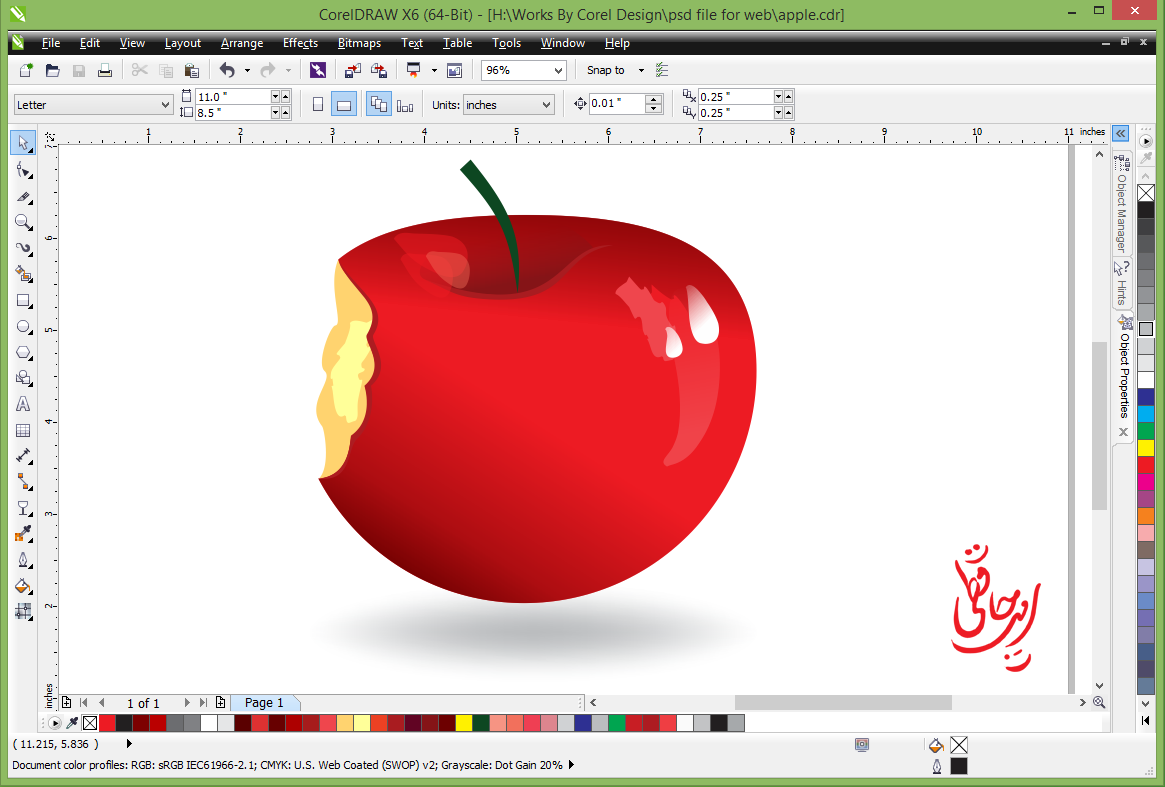The height and width of the screenshot is (787, 1165).
Task: Switch page orientation to Landscape
Action: click(x=343, y=104)
